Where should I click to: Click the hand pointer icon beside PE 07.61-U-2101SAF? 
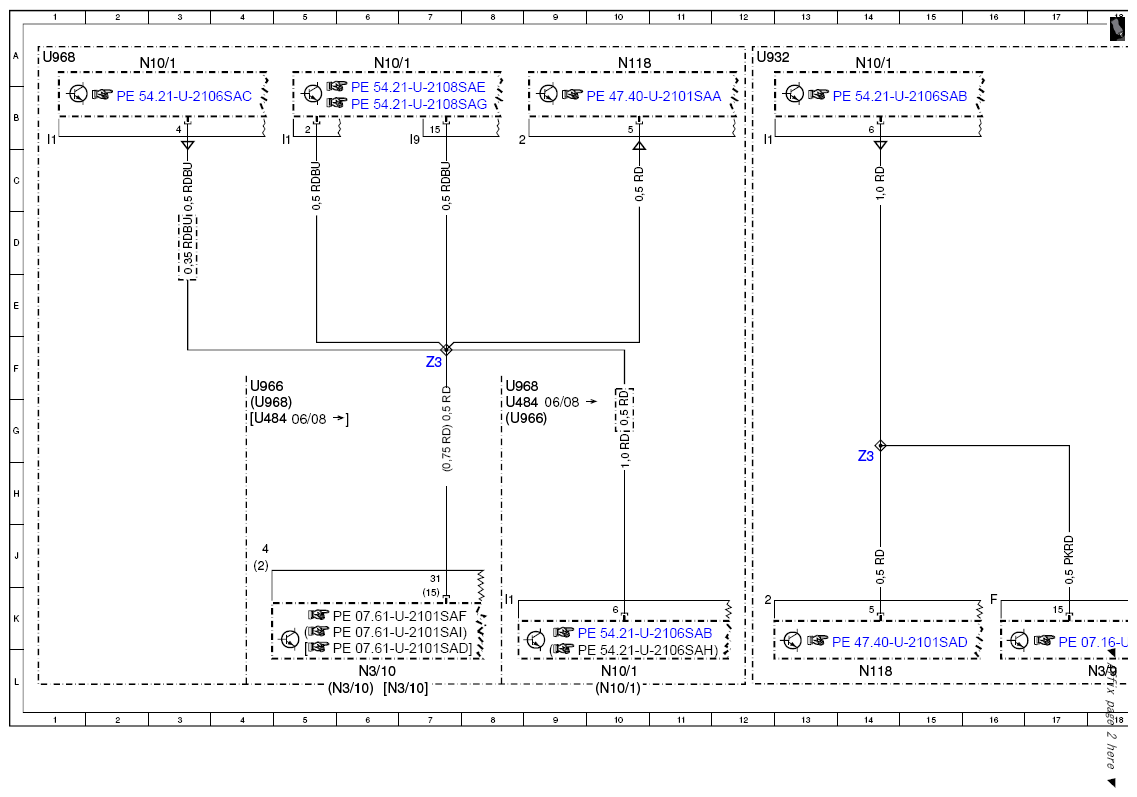[x=318, y=615]
